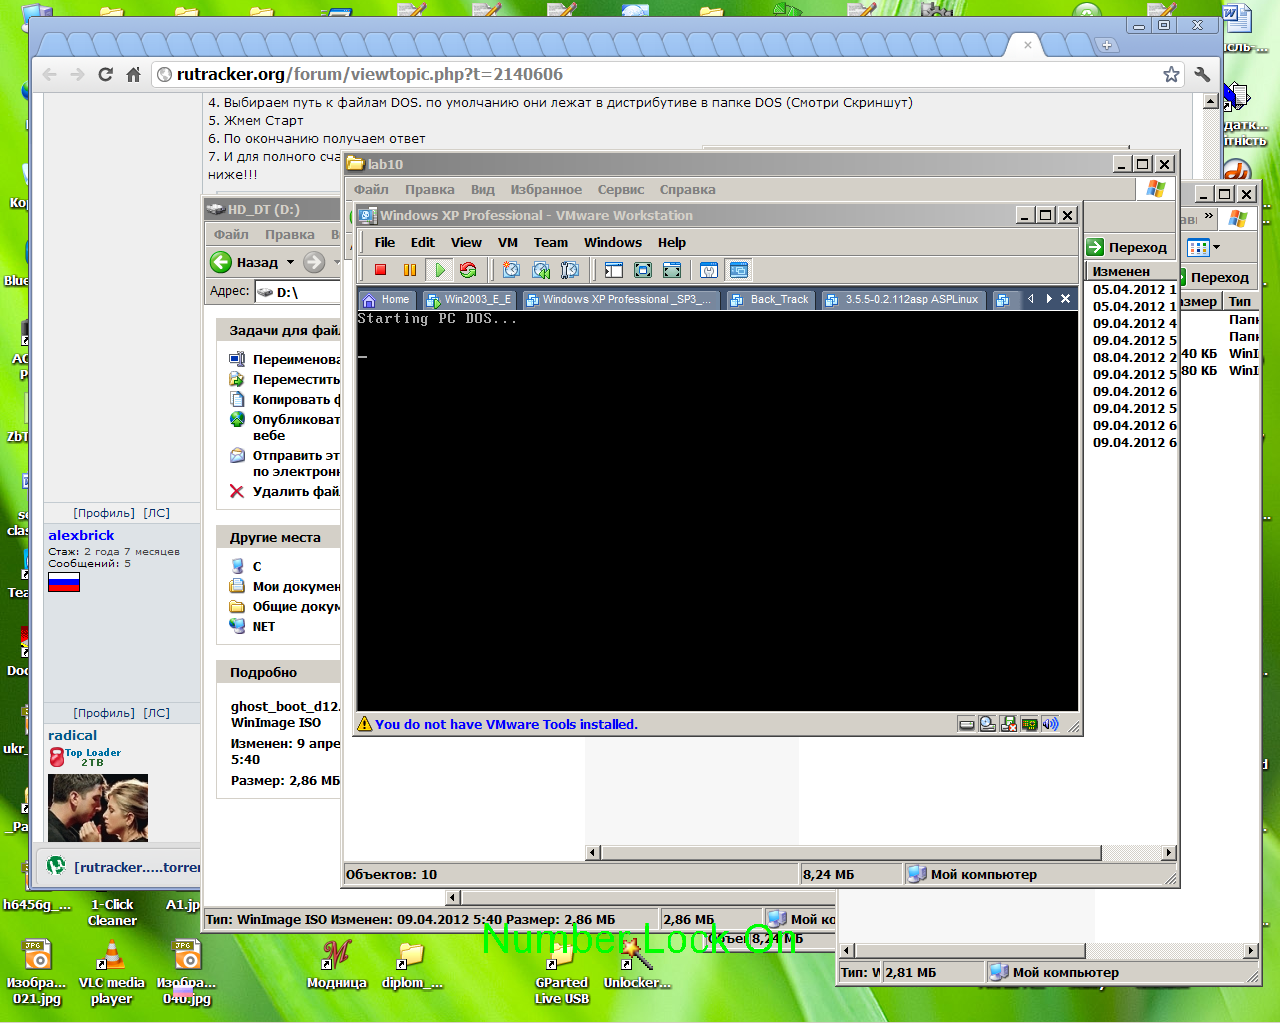Open Правка menu in the lab10 window

(x=429, y=189)
